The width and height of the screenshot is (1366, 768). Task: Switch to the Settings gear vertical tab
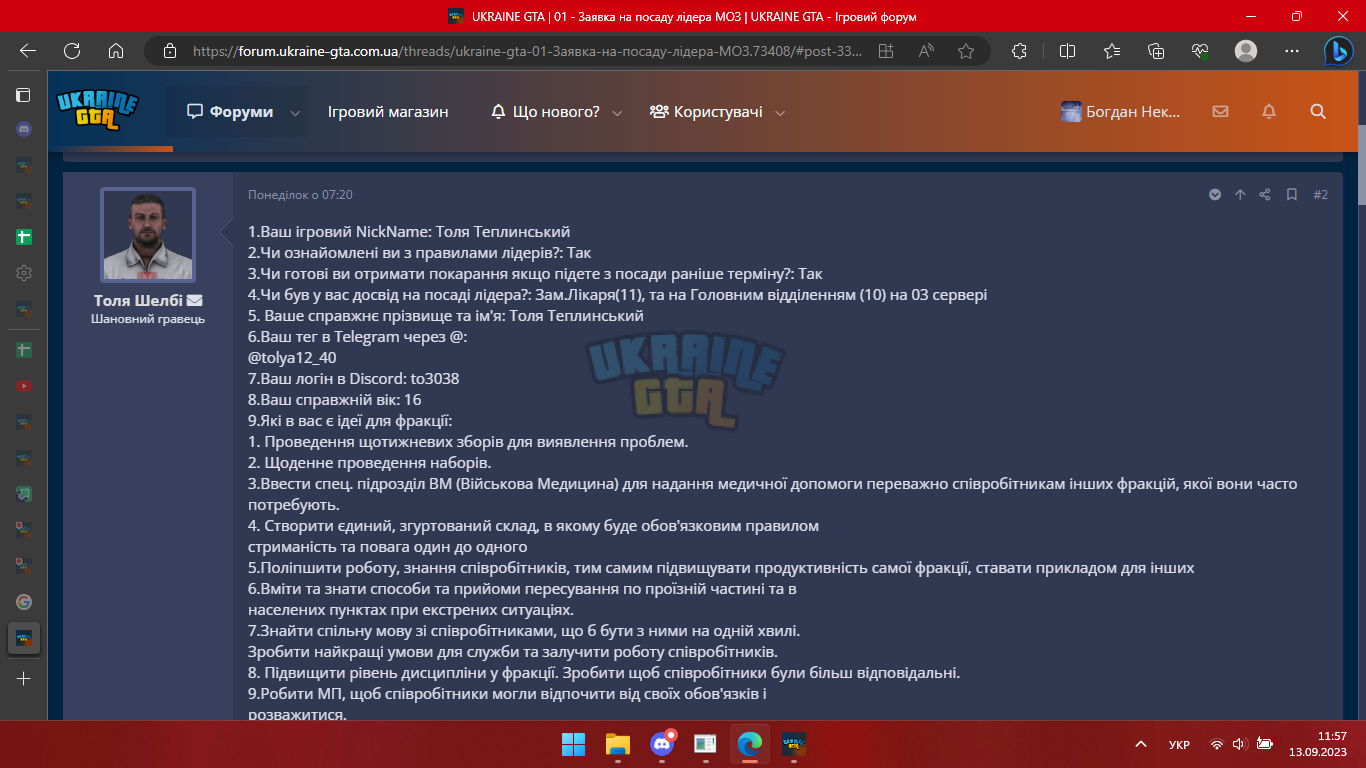(x=24, y=273)
